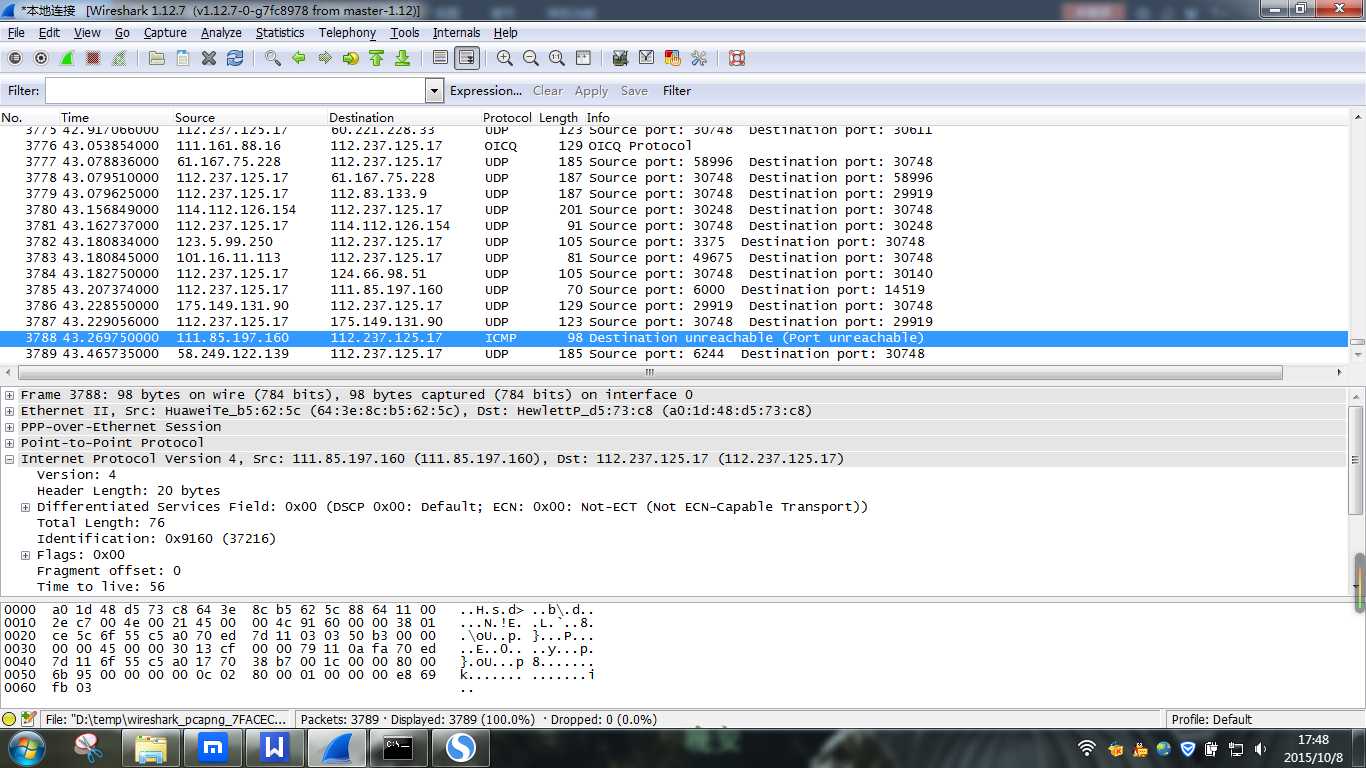This screenshot has width=1366, height=768.
Task: Expand the Flags: 0x00 row
Action: [26, 555]
